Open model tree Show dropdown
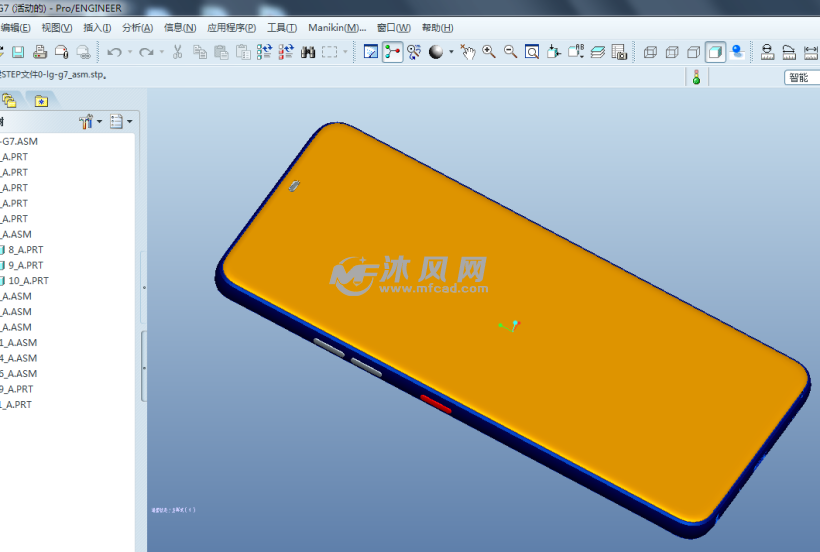Image resolution: width=820 pixels, height=552 pixels. pyautogui.click(x=121, y=122)
